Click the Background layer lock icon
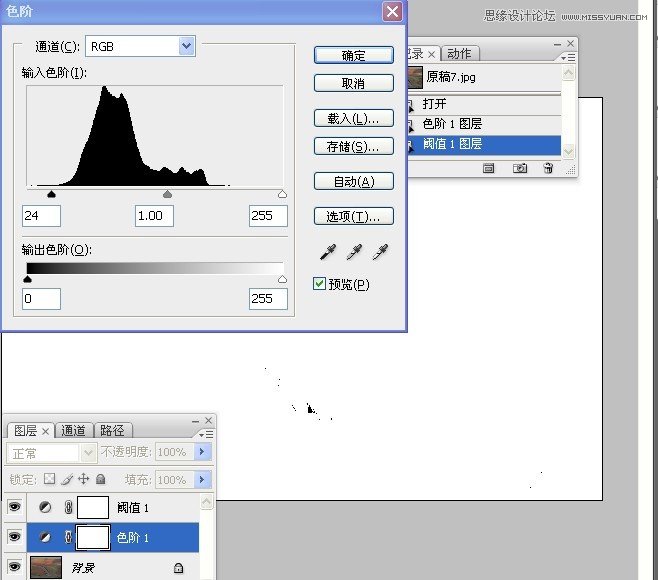Viewport: 658px width, 580px height. [x=178, y=568]
